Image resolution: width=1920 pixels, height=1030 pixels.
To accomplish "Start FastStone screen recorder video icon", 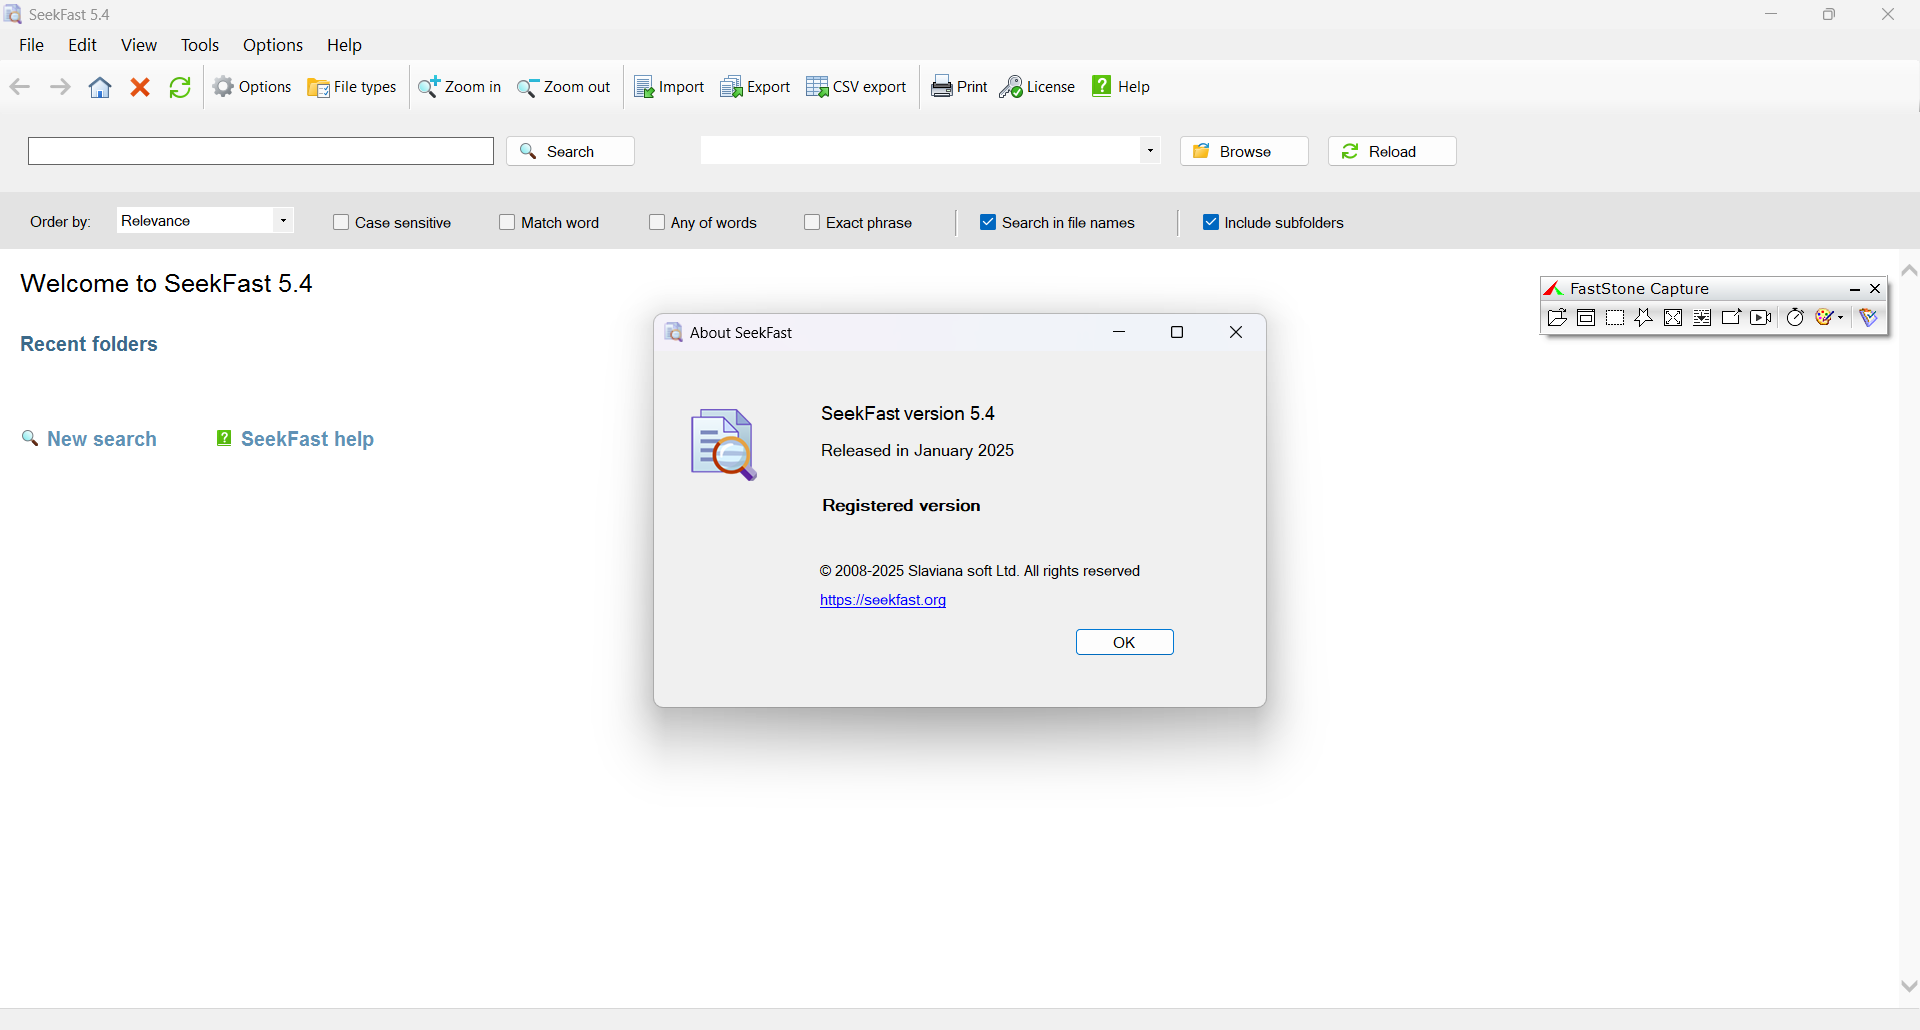I will [1761, 318].
